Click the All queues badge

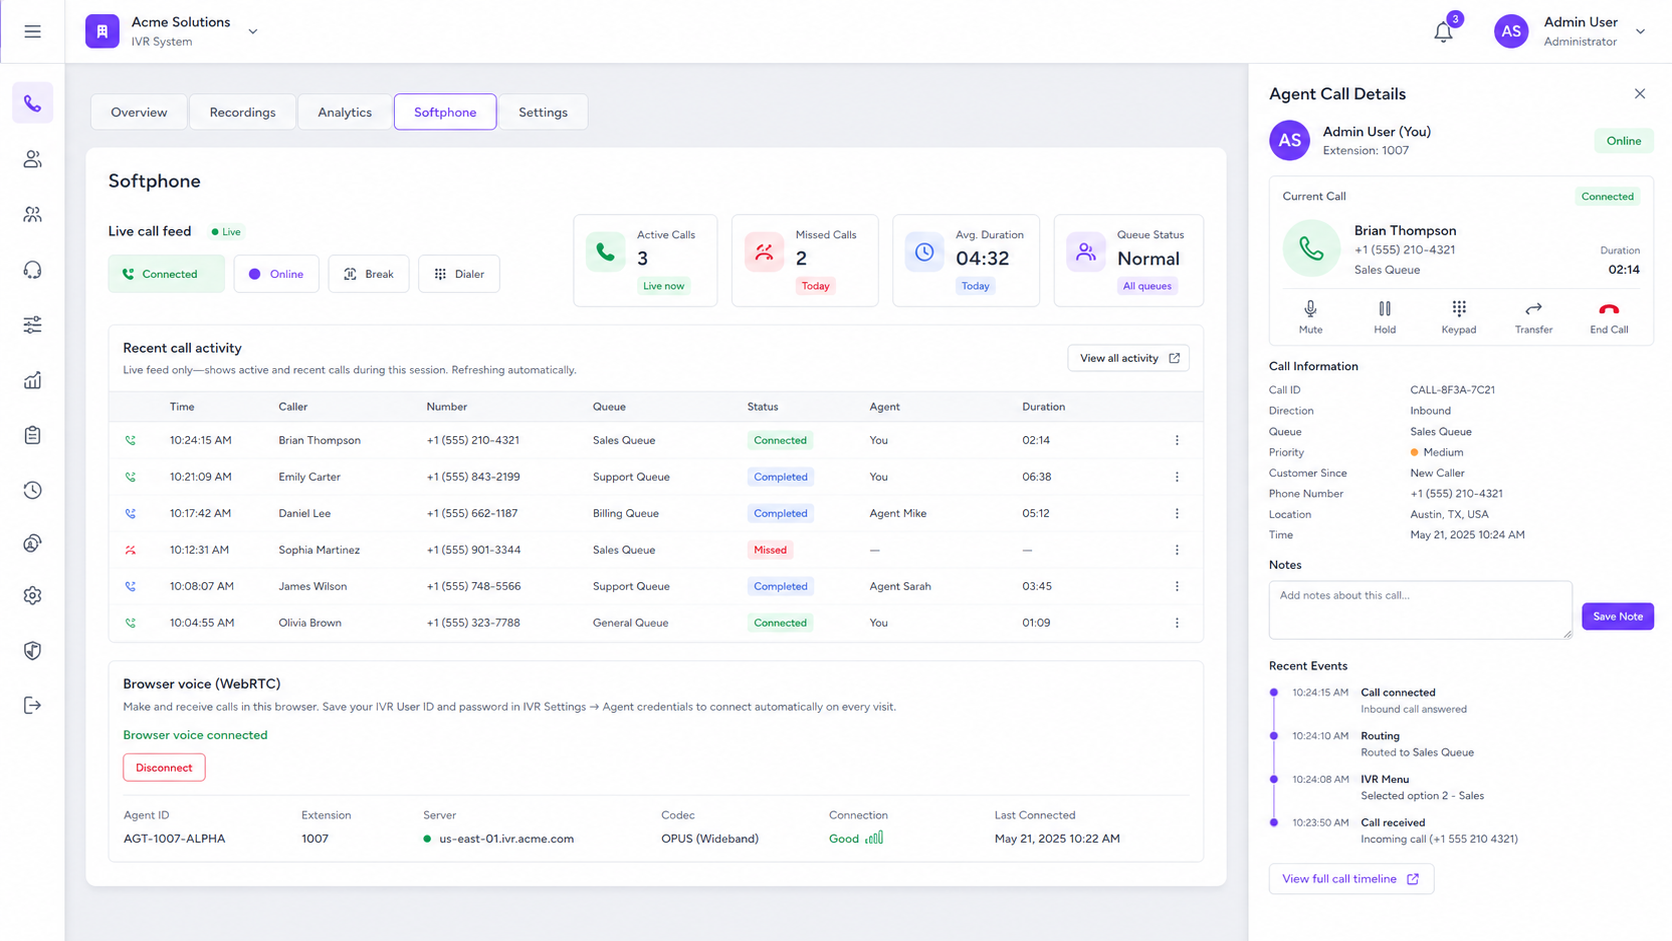pyautogui.click(x=1147, y=286)
